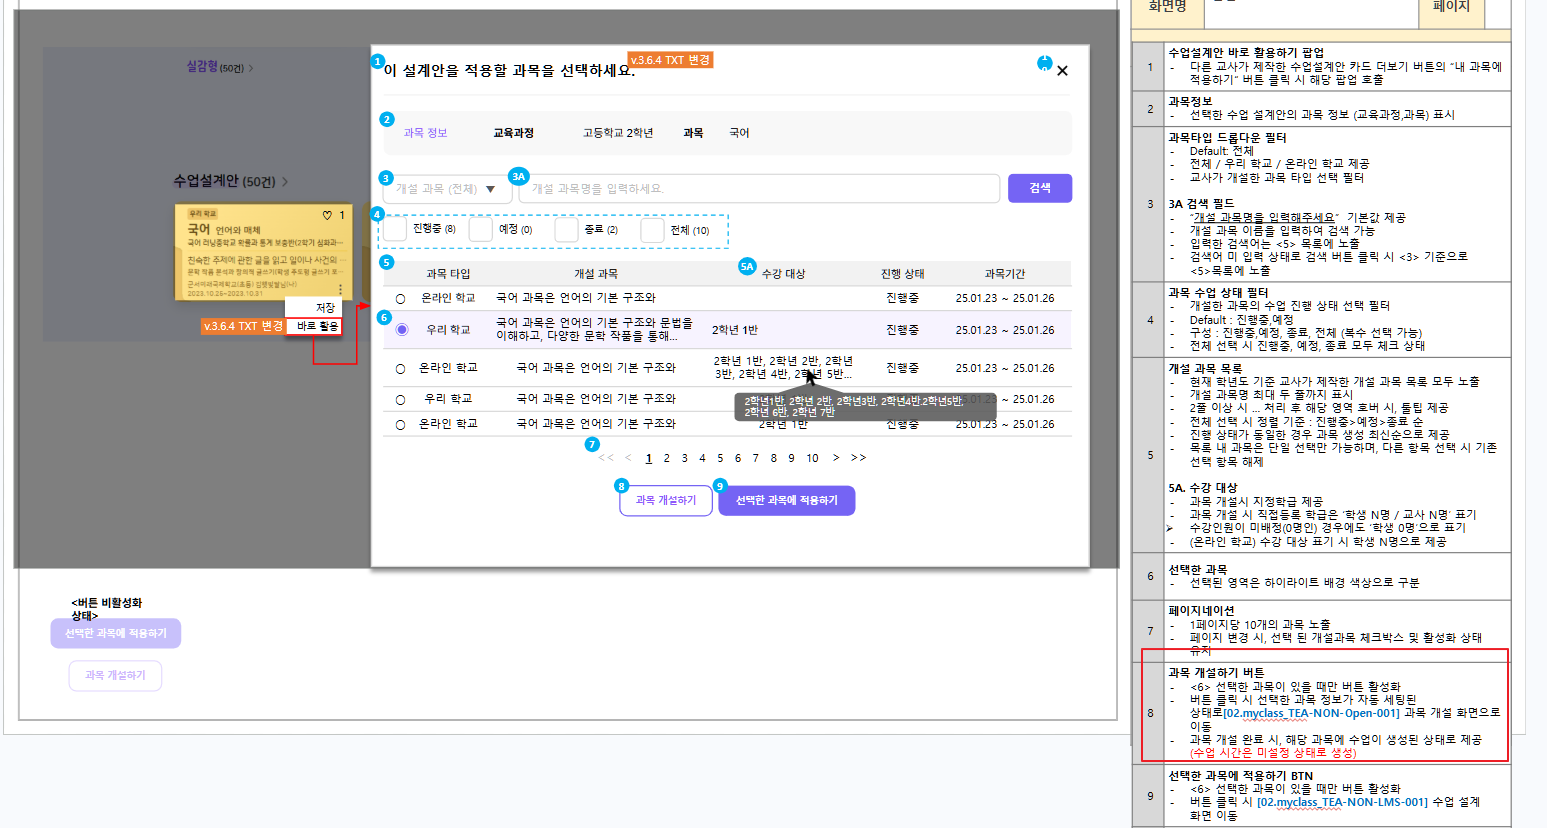The height and width of the screenshot is (828, 1547).
Task: Choose 저장 from the card context menu
Action: click(x=325, y=308)
